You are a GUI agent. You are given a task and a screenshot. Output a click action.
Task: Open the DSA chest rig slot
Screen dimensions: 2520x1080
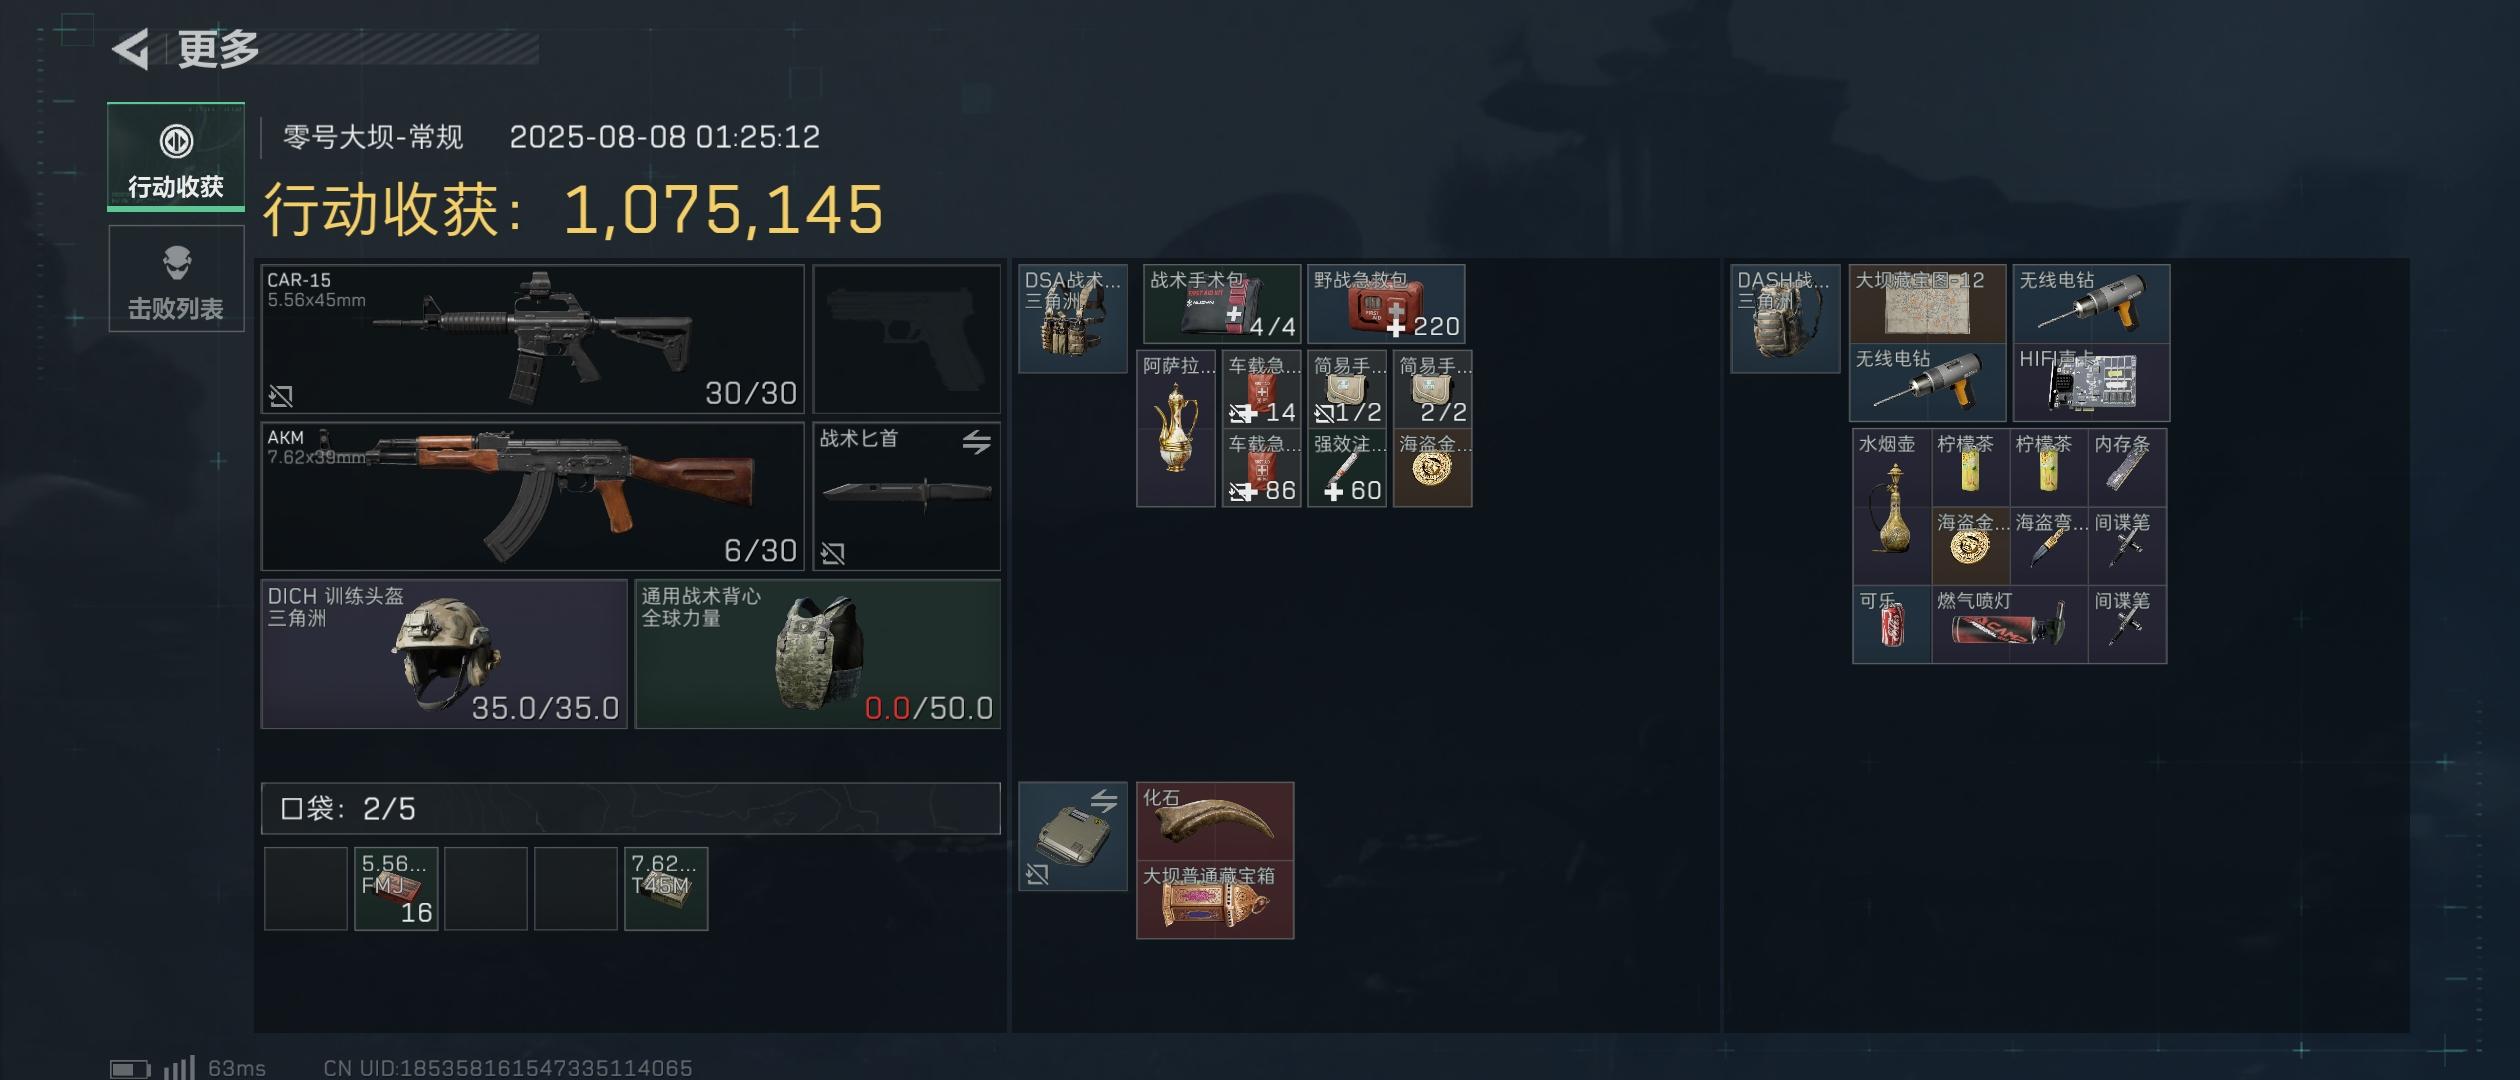[1073, 319]
